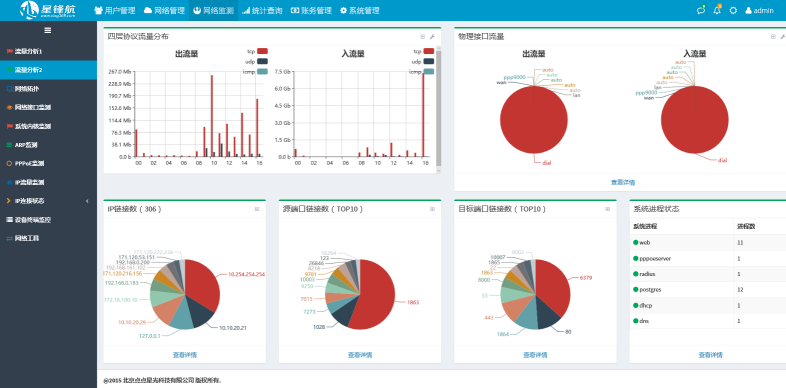Open the 账务管理 top menu

(311, 11)
